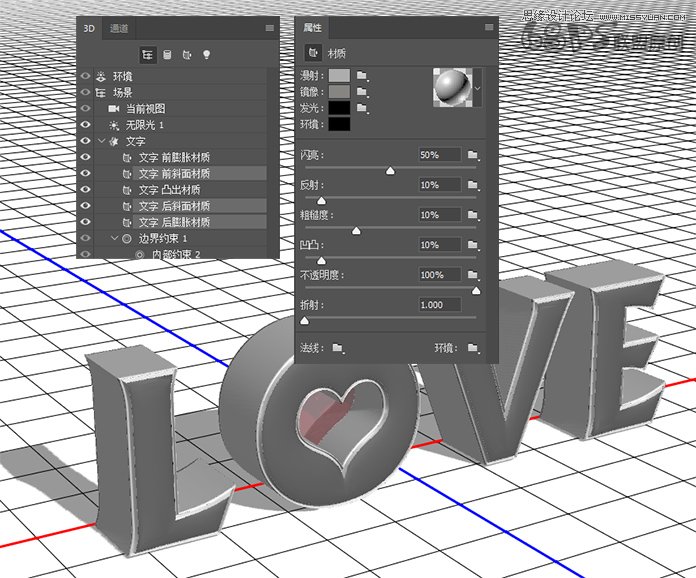696x578 pixels.
Task: Open the 反射 texture folder menu
Action: point(473,185)
